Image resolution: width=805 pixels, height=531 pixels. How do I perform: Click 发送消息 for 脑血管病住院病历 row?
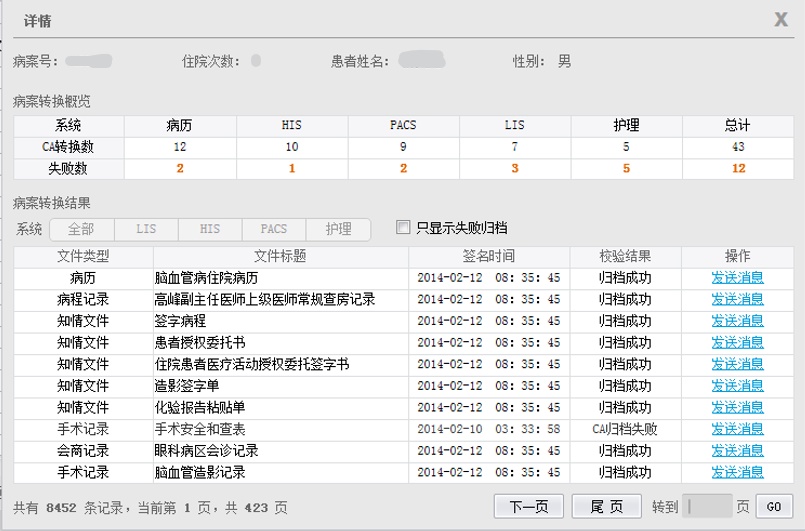737,277
